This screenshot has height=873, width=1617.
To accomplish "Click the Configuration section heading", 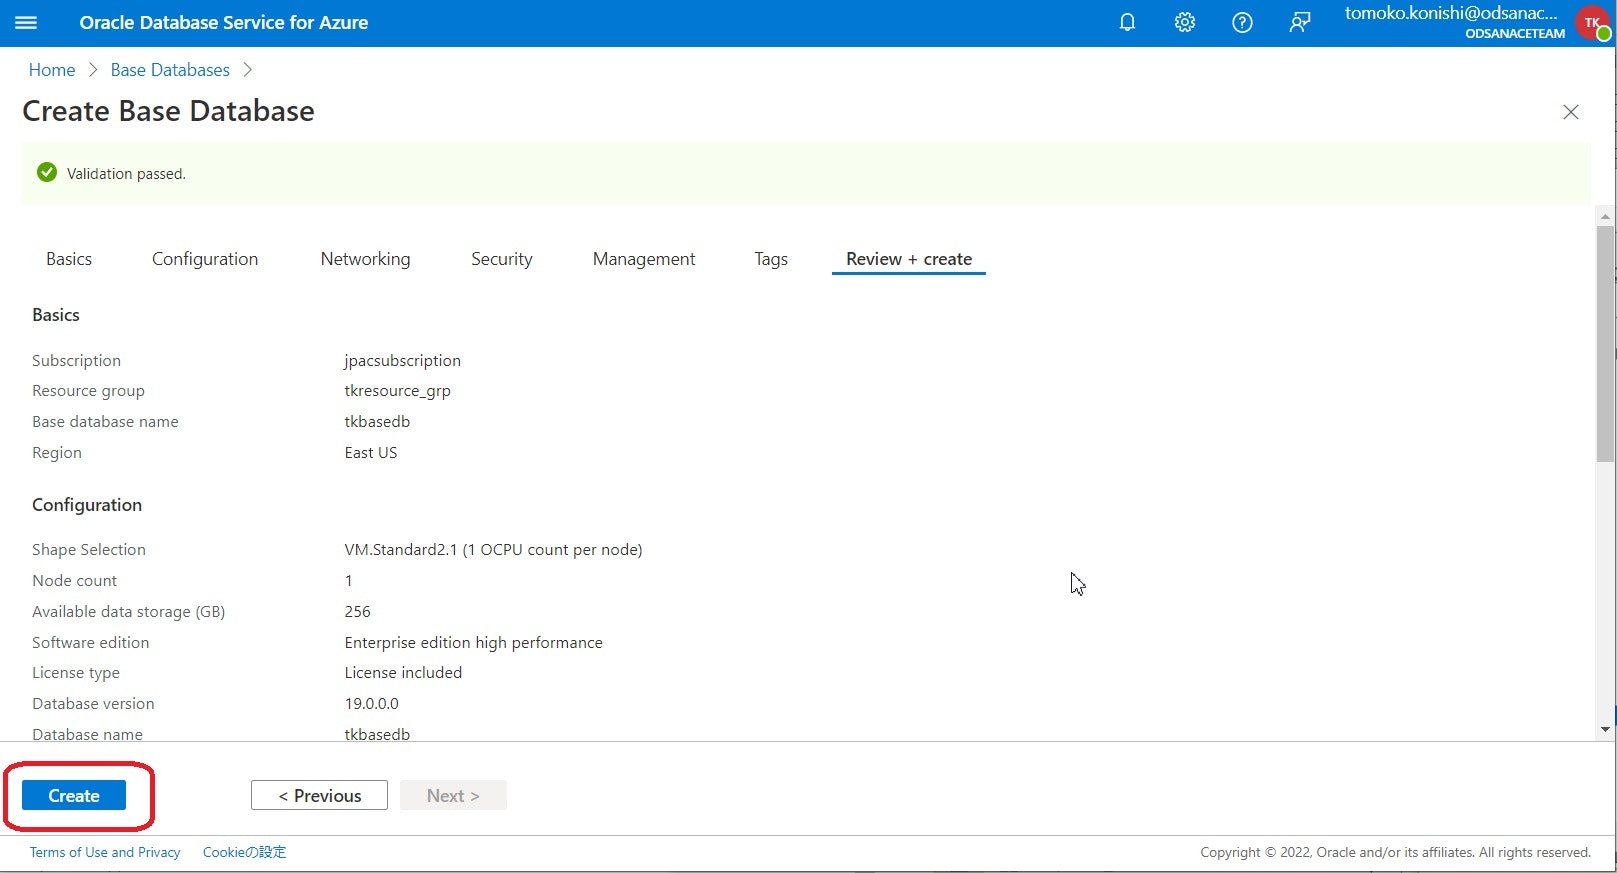I will pos(87,505).
